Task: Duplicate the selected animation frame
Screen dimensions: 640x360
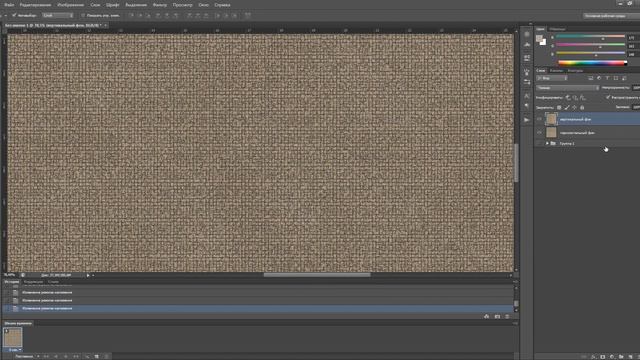Action: [x=97, y=356]
